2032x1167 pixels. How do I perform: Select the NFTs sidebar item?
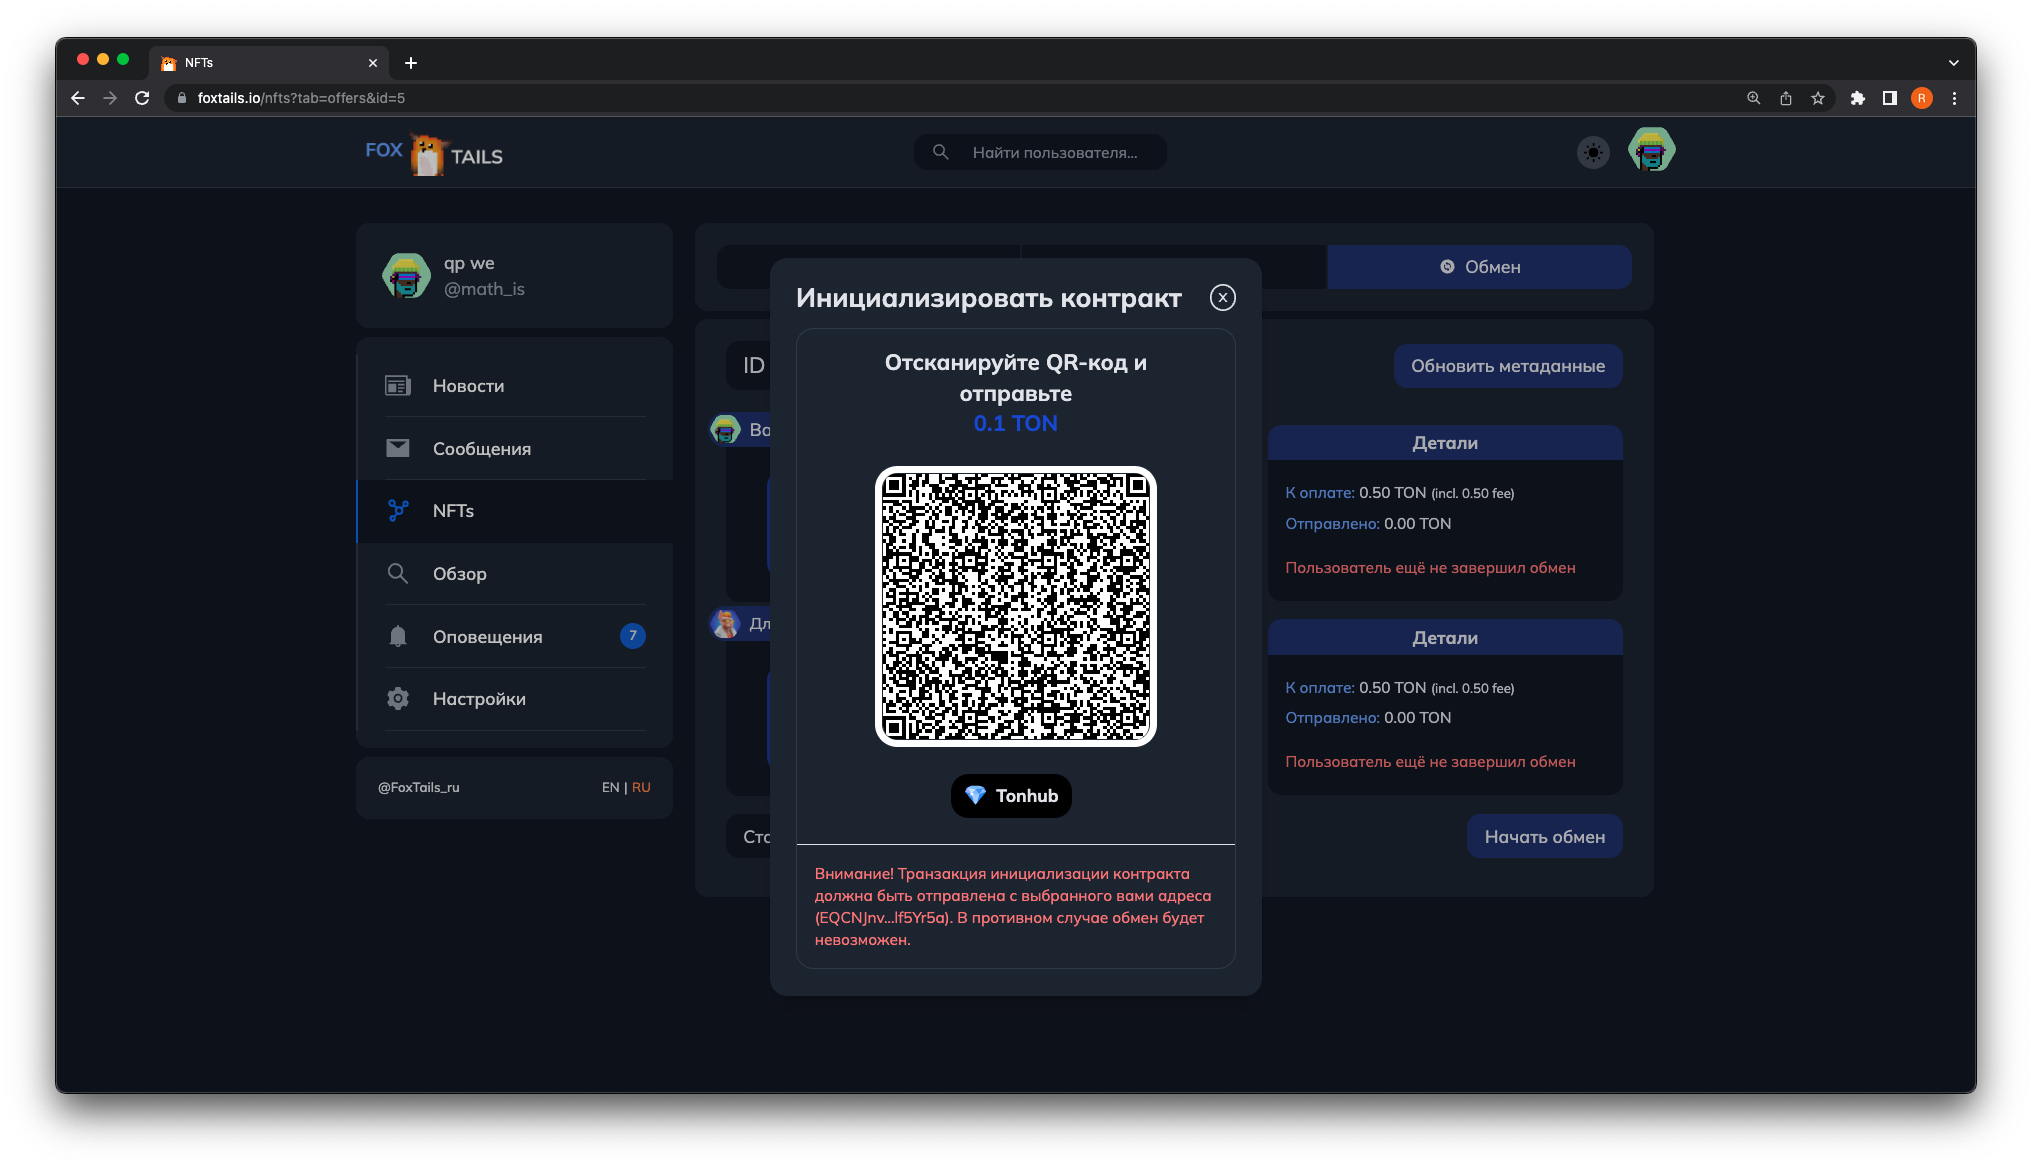[453, 511]
